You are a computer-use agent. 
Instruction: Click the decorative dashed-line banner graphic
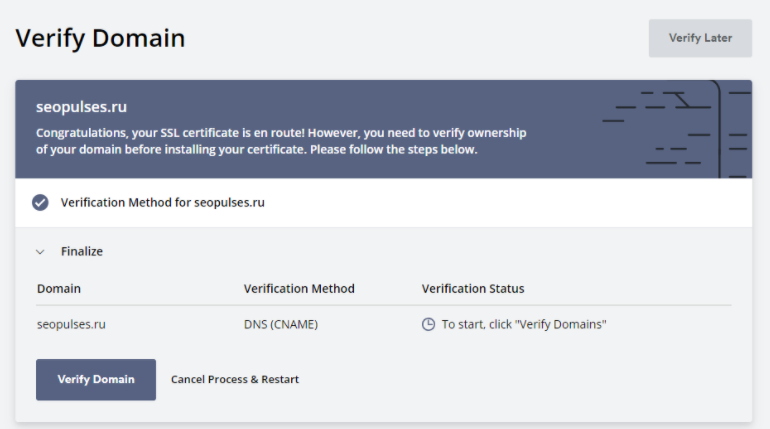[677, 129]
